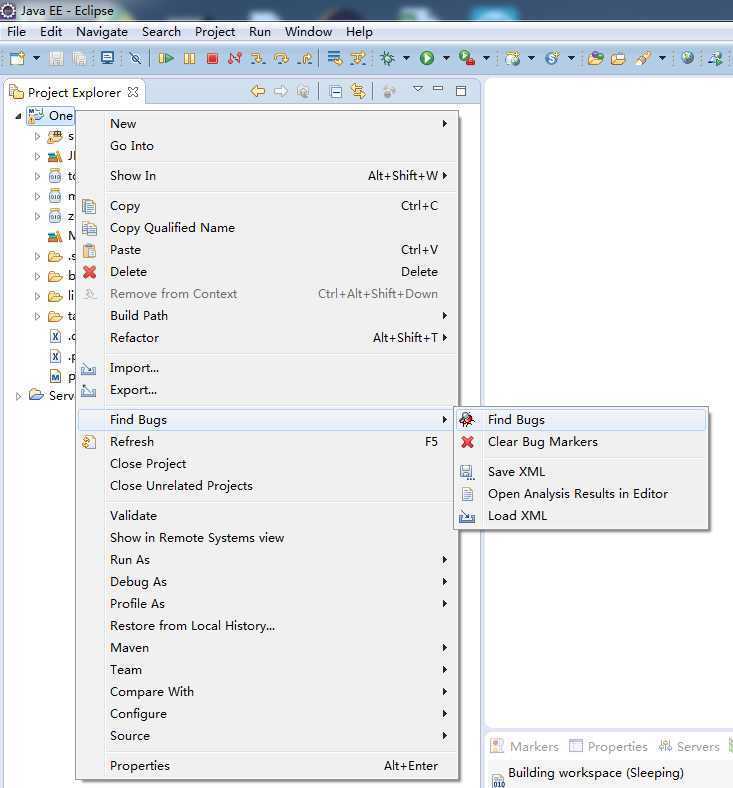Click the green Run toolbar icon
Screen dimensions: 733x788
tap(427, 58)
